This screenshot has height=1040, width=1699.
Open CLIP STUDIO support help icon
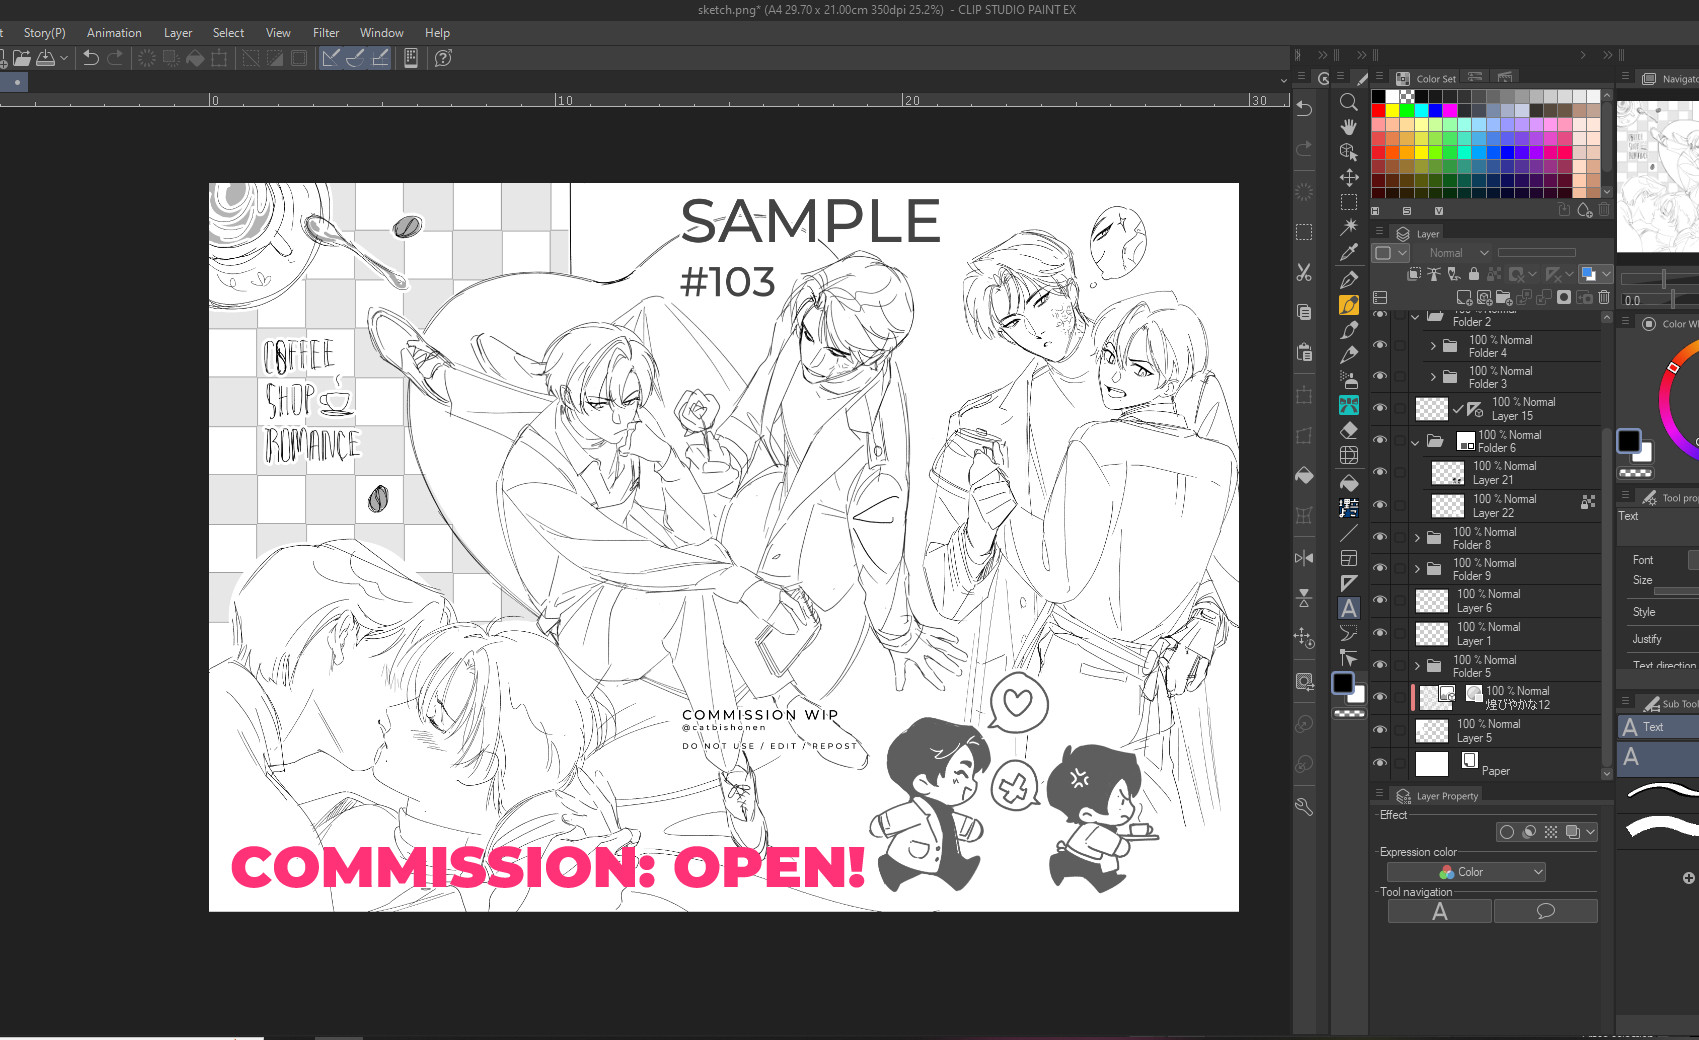click(443, 58)
